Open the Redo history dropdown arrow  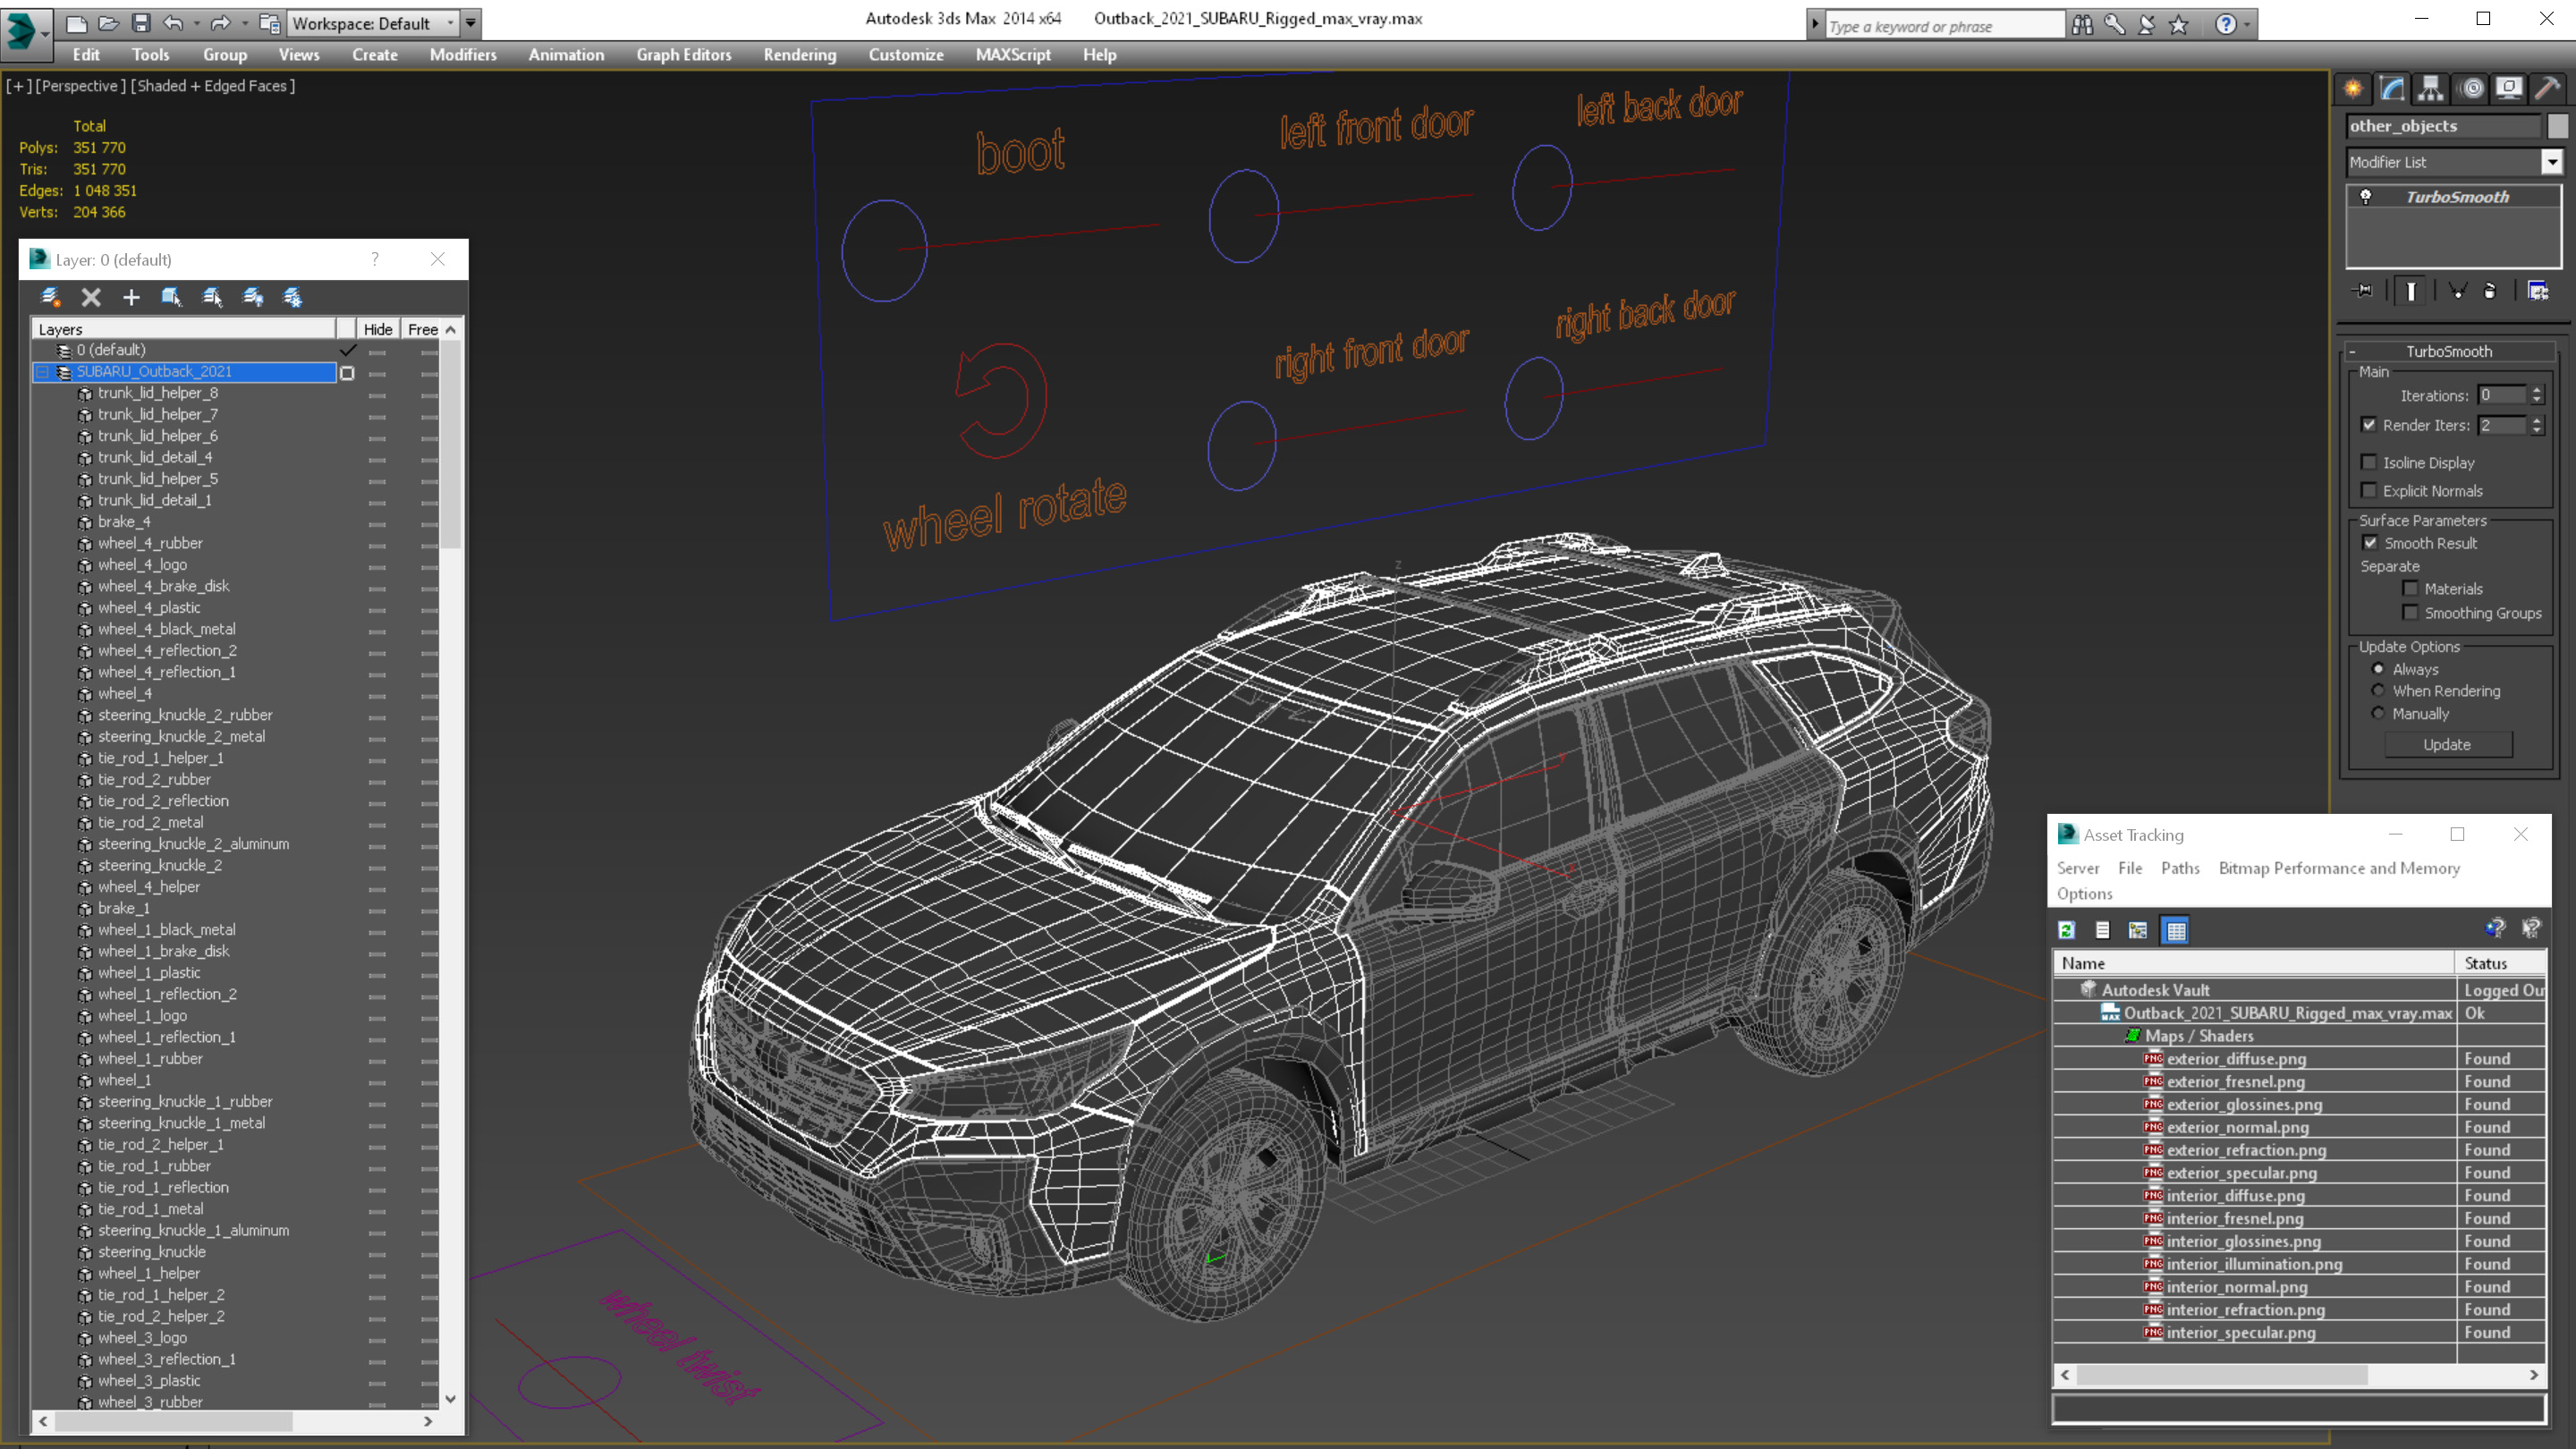click(243, 22)
